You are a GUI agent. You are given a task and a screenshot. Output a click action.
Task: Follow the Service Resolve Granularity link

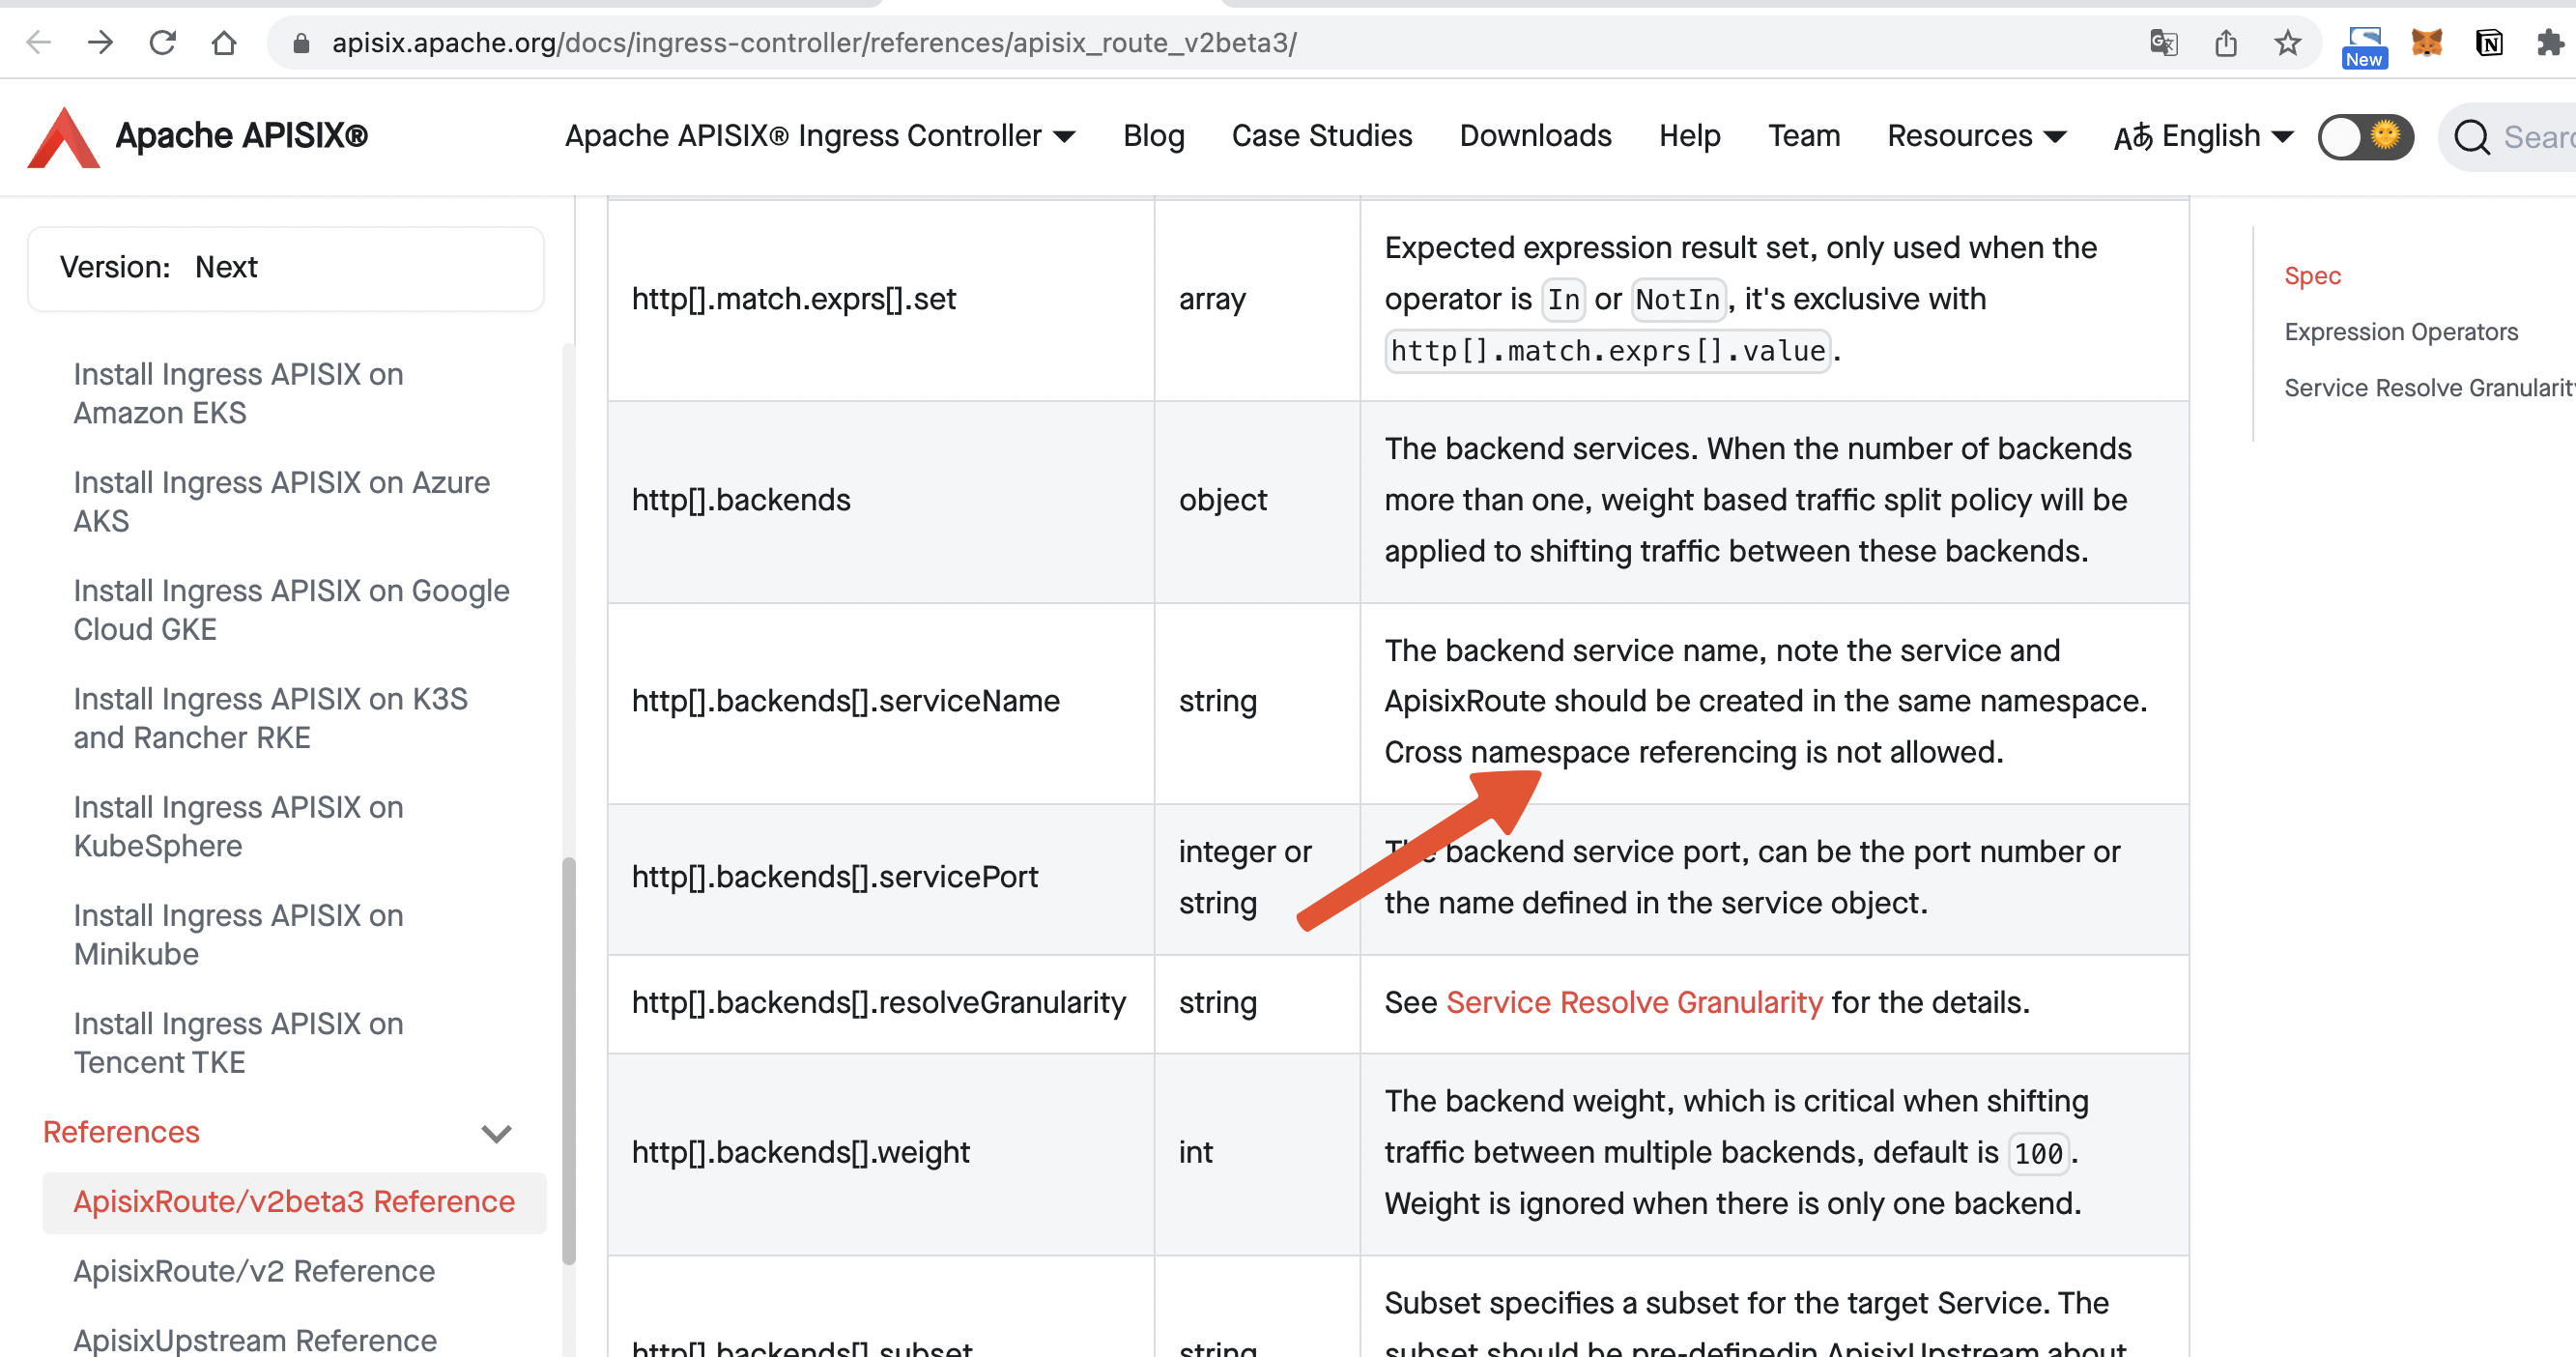pos(1633,1002)
